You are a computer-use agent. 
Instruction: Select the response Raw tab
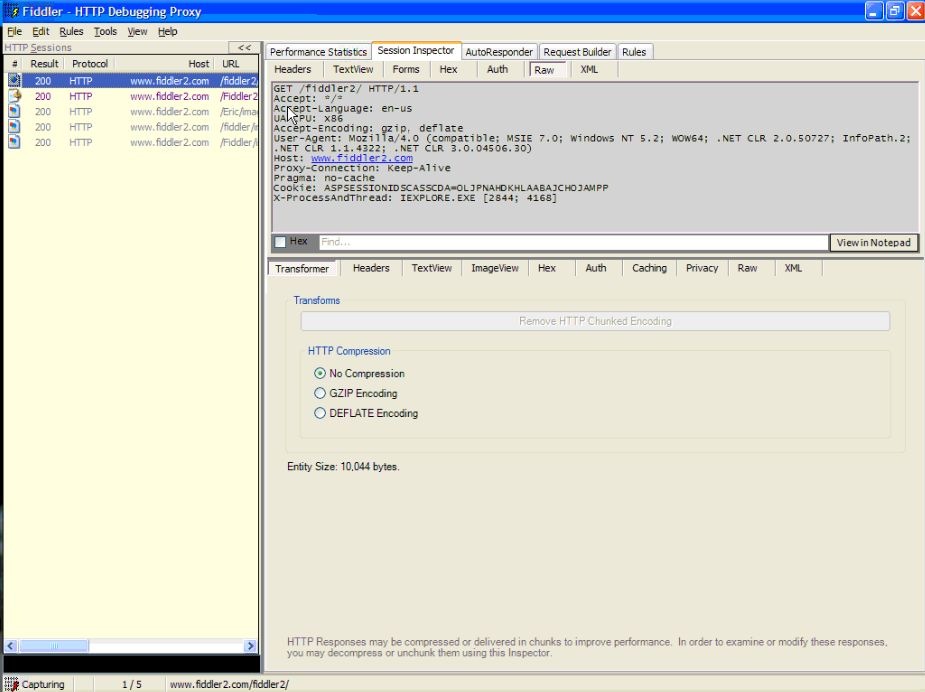click(x=747, y=268)
